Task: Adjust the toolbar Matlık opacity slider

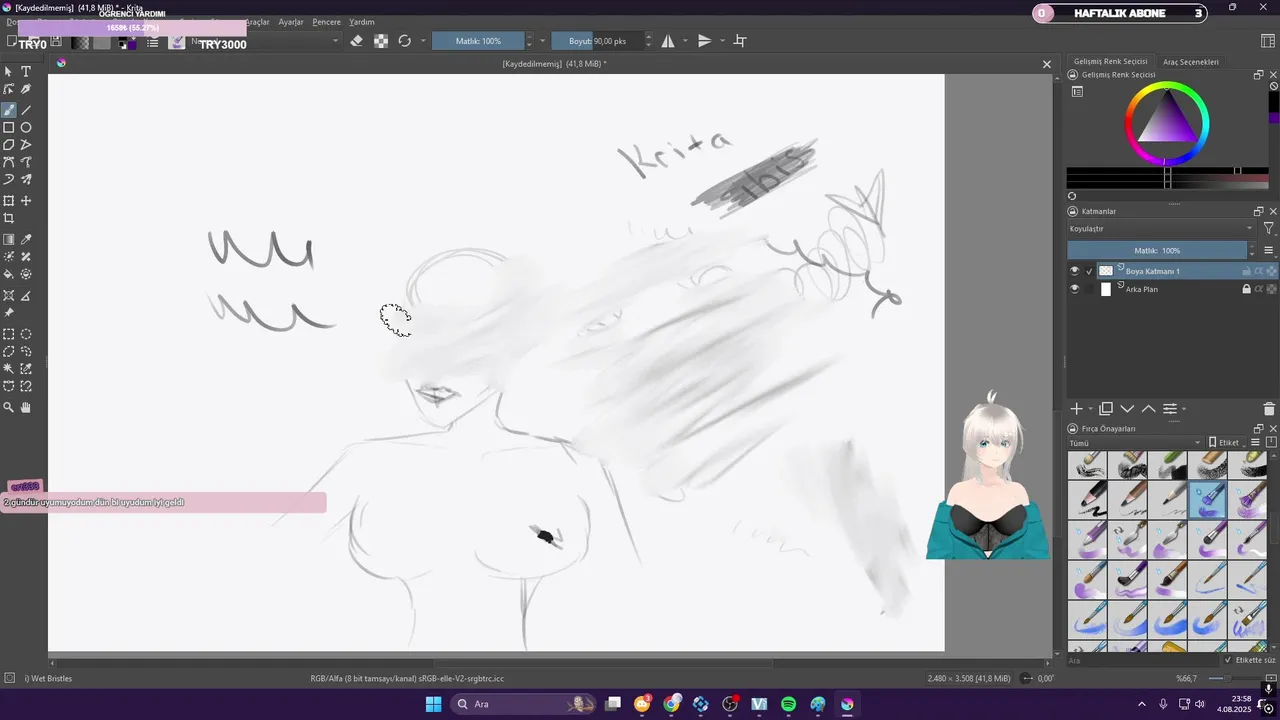Action: coord(479,41)
